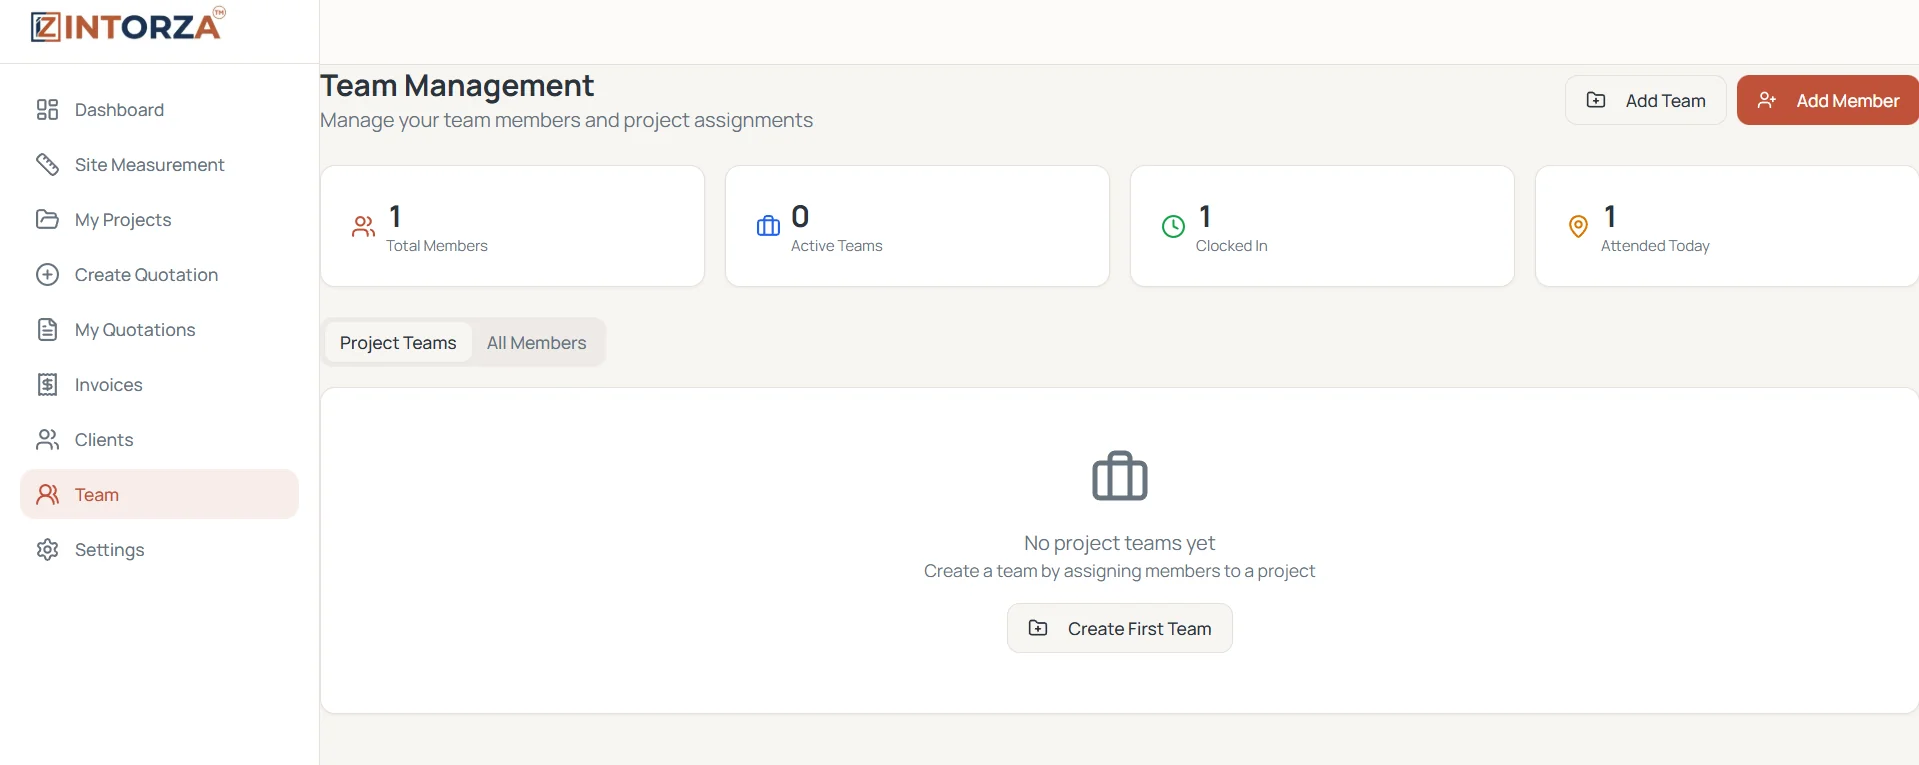Go to Site Measurement
1919x765 pixels.
click(x=159, y=165)
